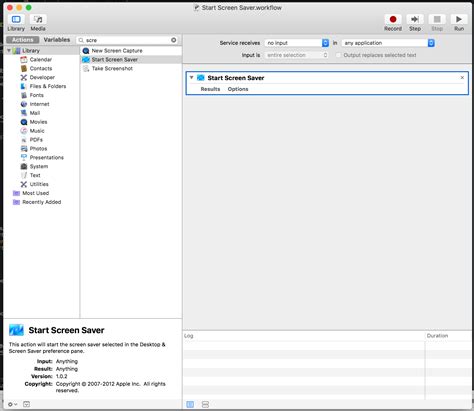The height and width of the screenshot is (411, 474).
Task: Remove the Start Screen Saver action from workflow
Action: coord(462,78)
